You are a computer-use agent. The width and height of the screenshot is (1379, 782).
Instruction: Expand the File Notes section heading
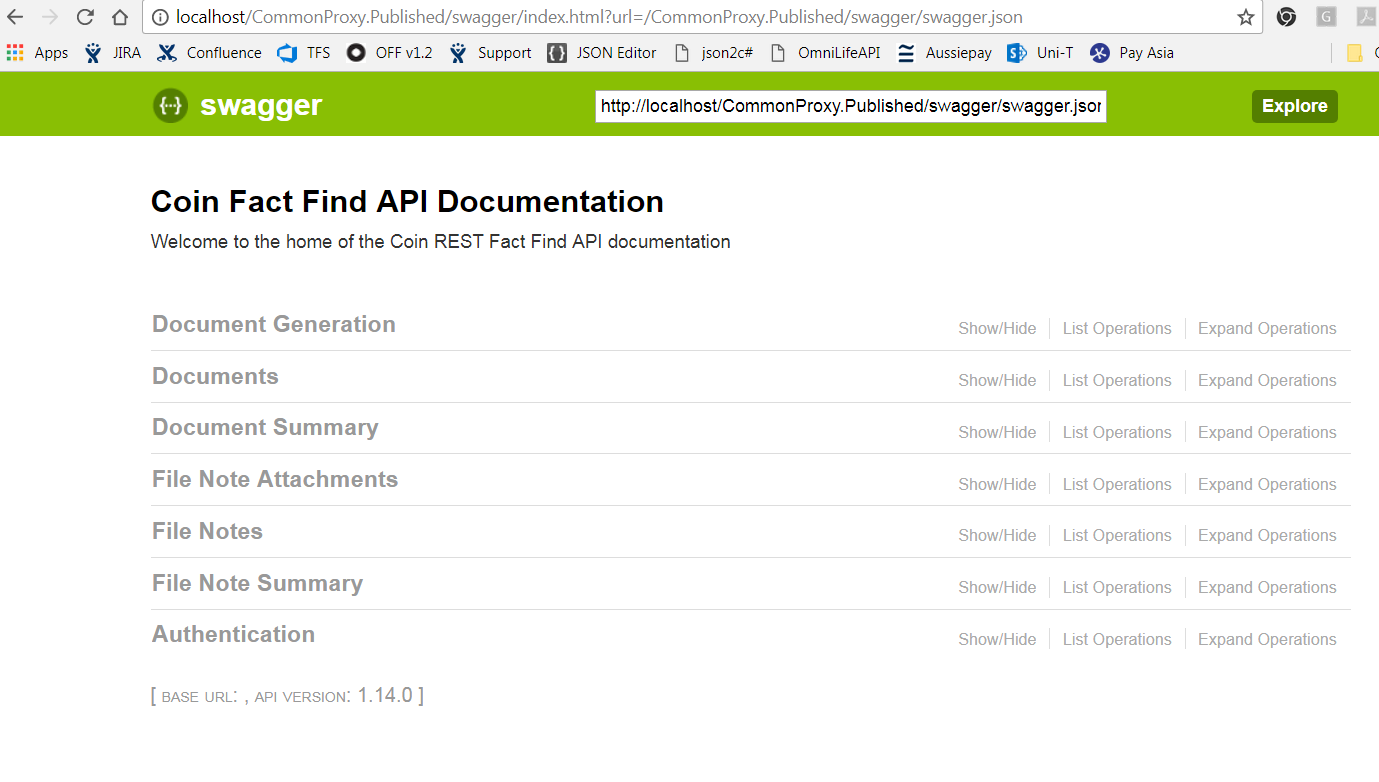[x=207, y=531]
